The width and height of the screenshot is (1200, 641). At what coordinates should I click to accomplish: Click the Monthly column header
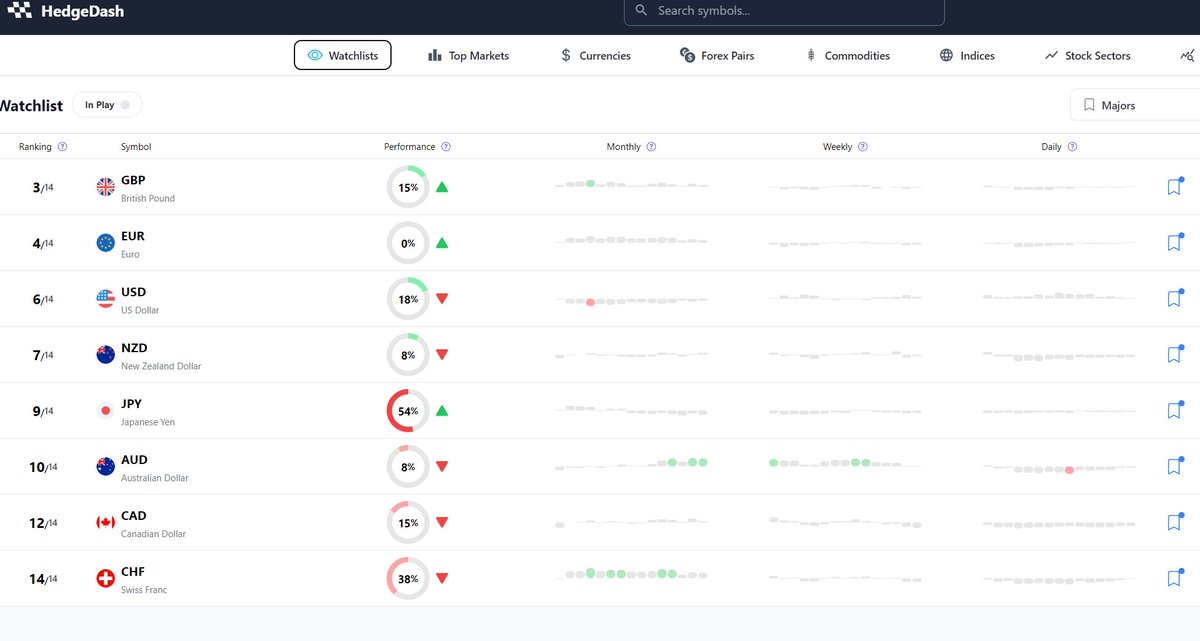(624, 147)
